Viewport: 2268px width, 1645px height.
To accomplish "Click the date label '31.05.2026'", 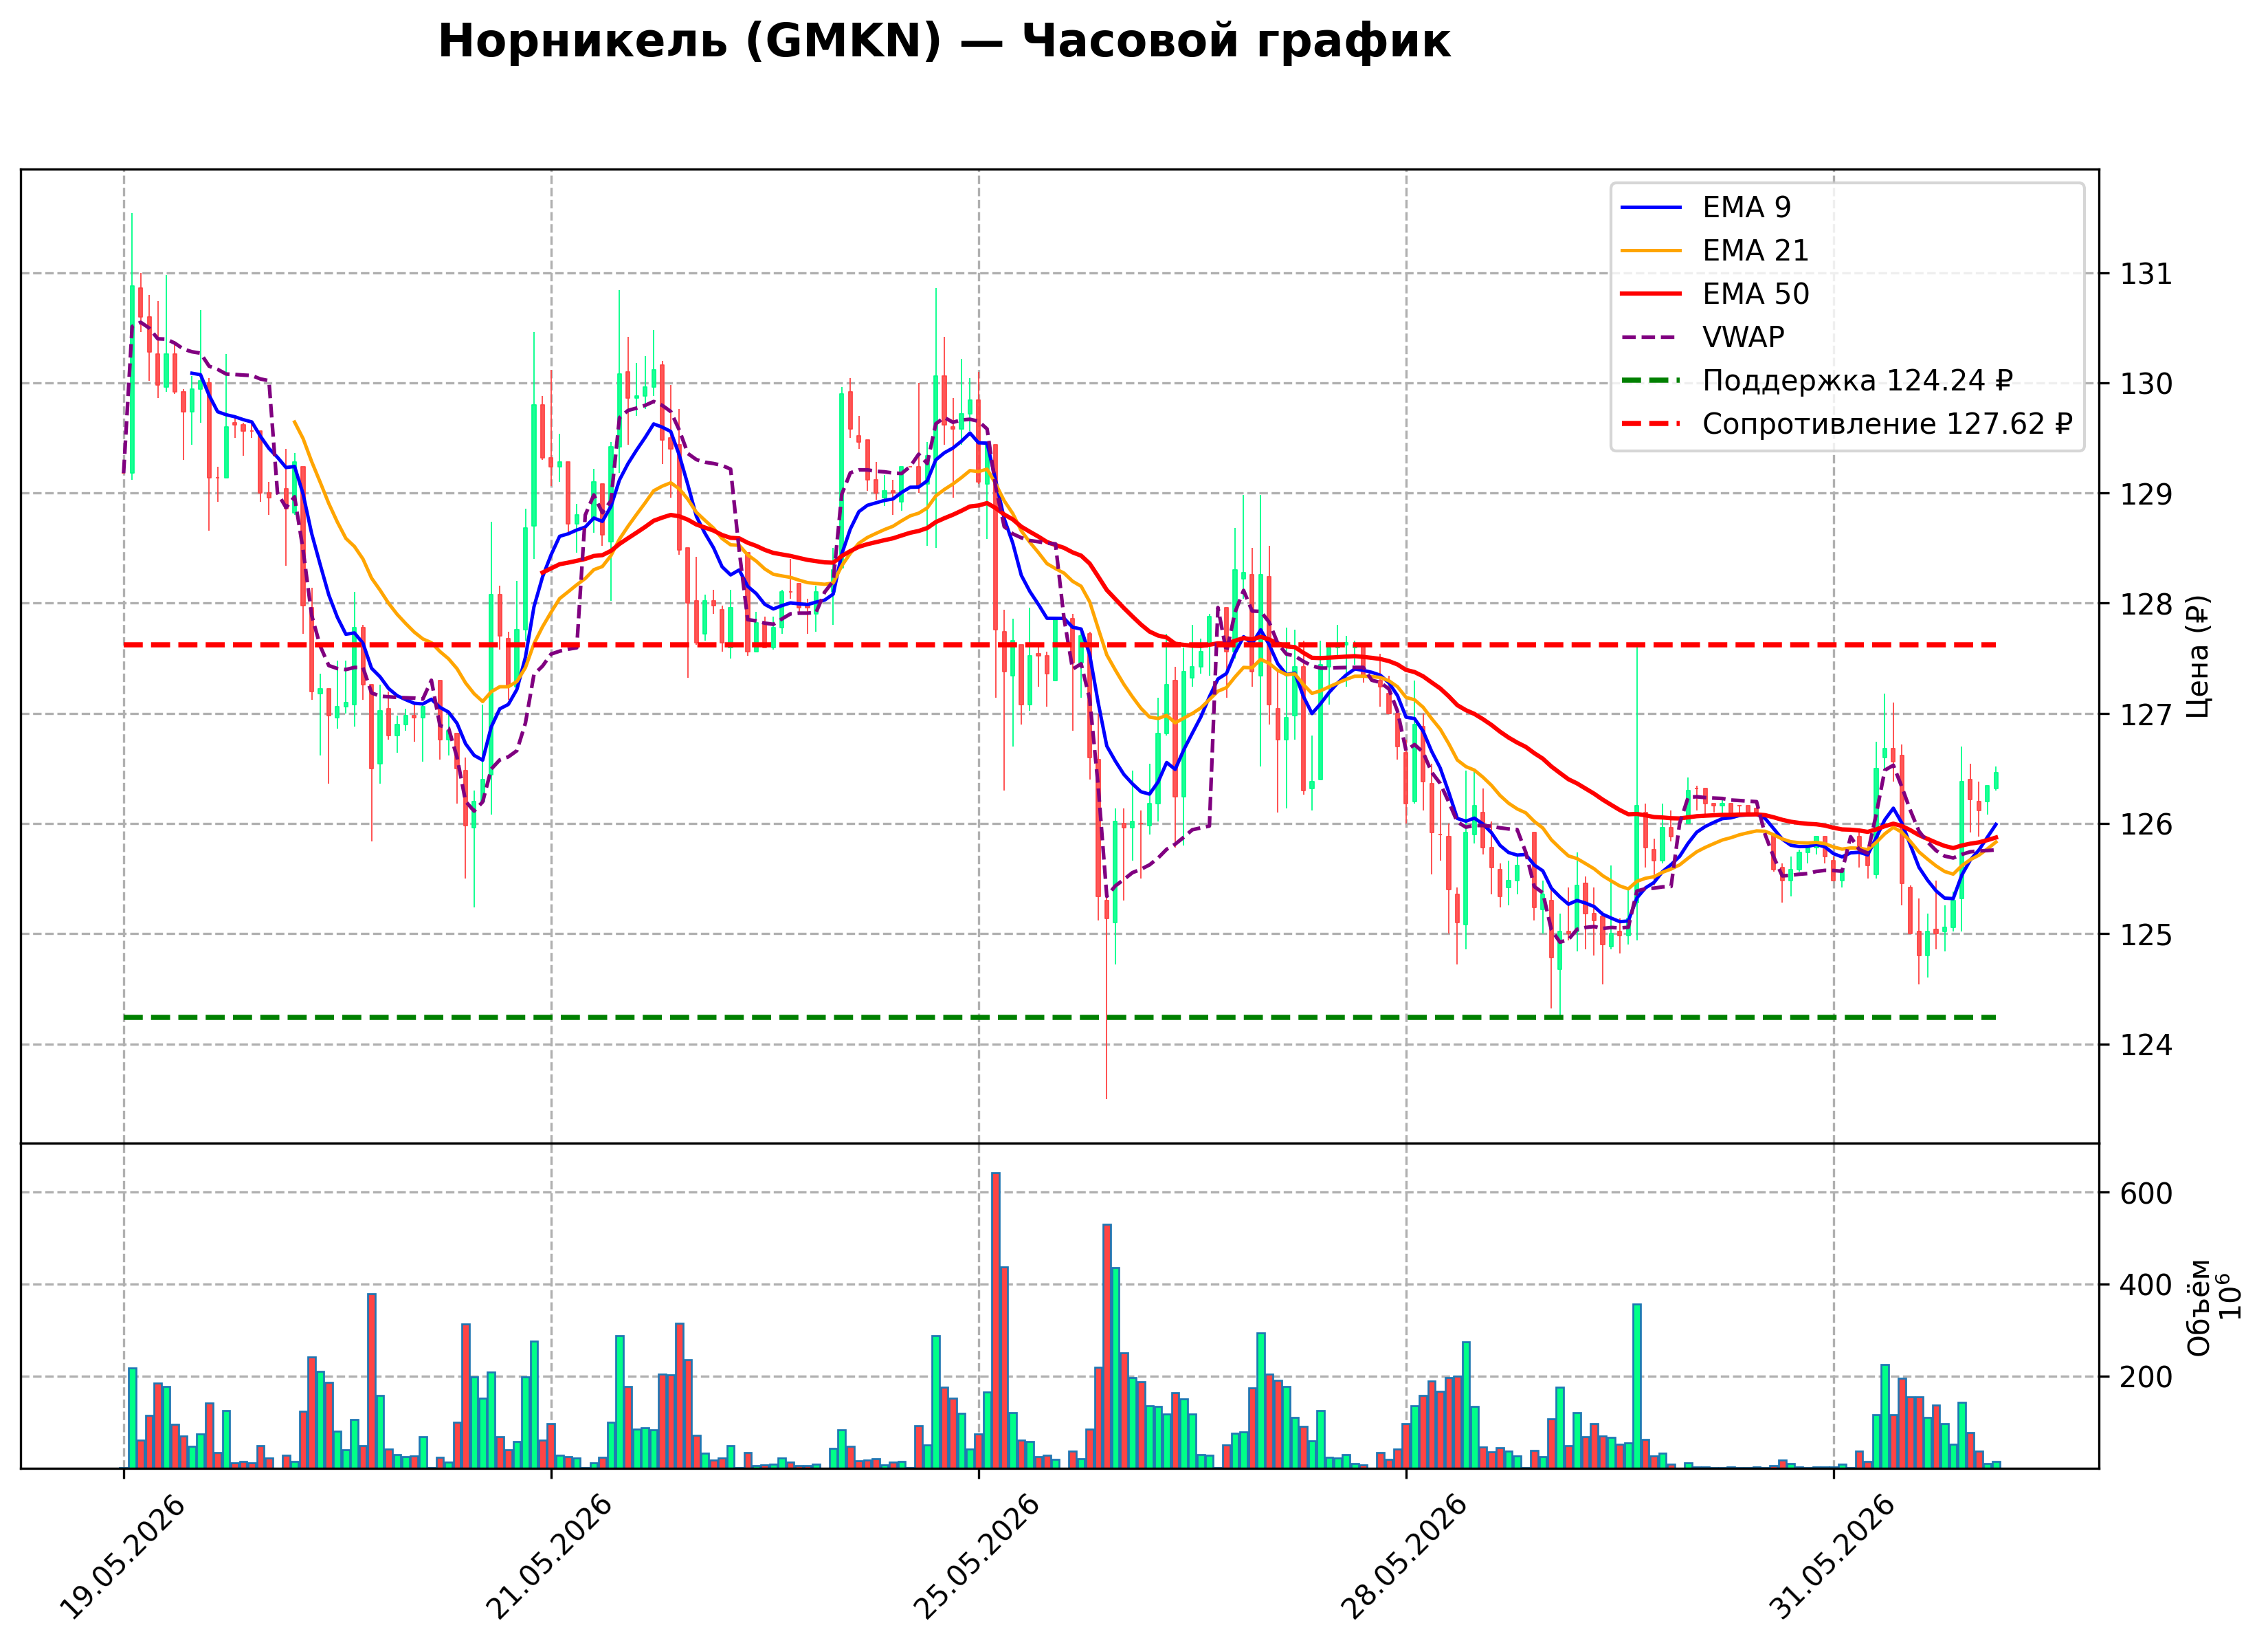I will click(x=1832, y=1557).
